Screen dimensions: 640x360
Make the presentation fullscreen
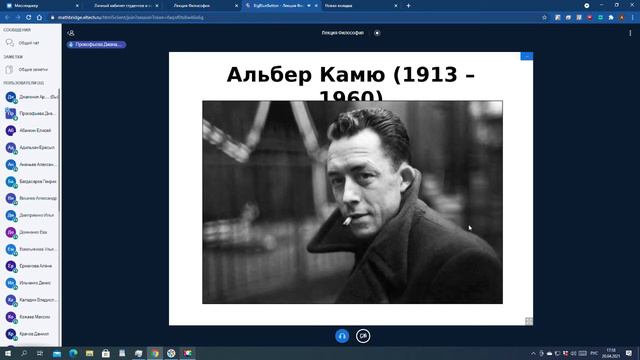click(x=529, y=321)
